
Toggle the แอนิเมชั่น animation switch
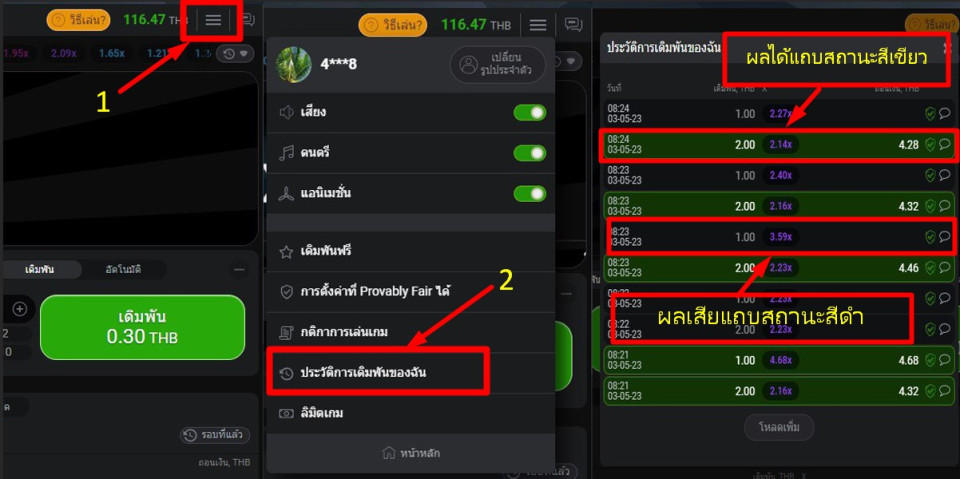click(530, 194)
